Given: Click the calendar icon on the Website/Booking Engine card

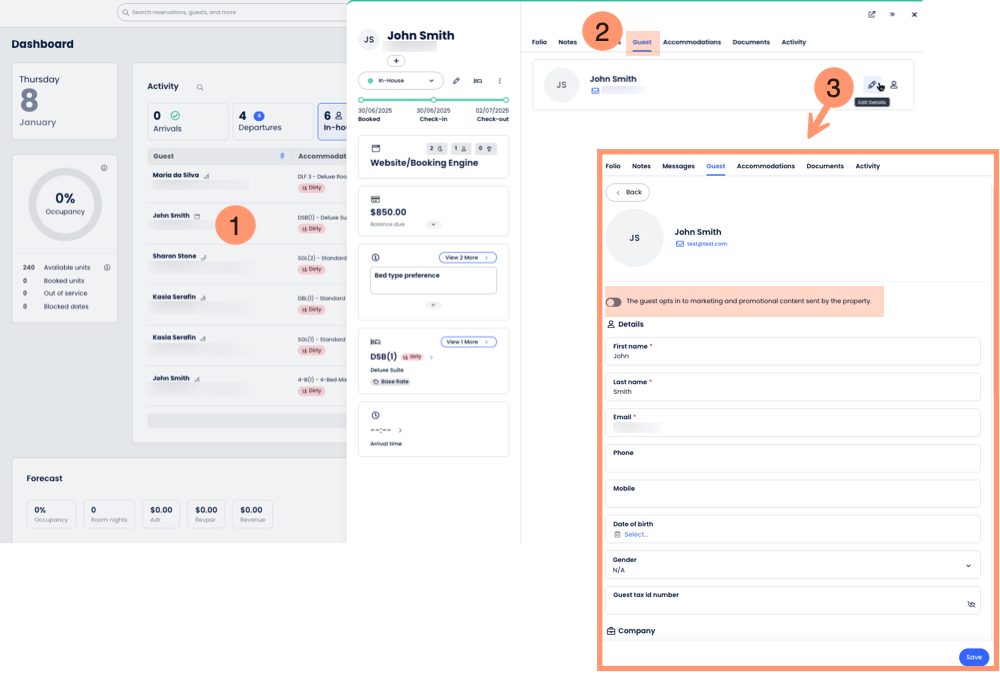Looking at the screenshot, I should pos(375,148).
